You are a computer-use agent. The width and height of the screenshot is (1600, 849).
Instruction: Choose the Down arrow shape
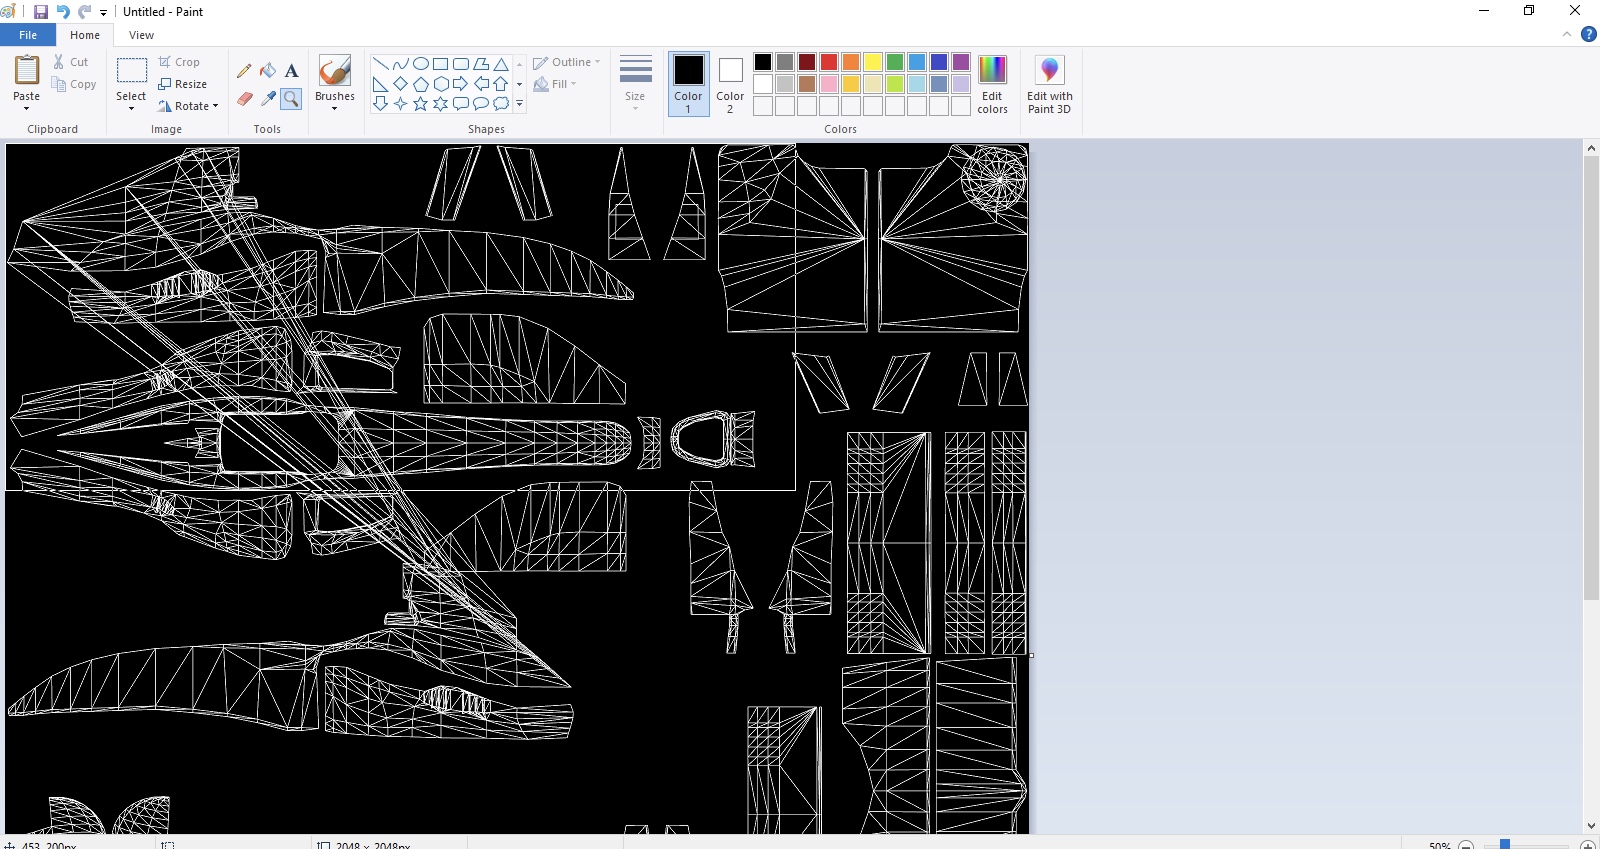pyautogui.click(x=380, y=103)
